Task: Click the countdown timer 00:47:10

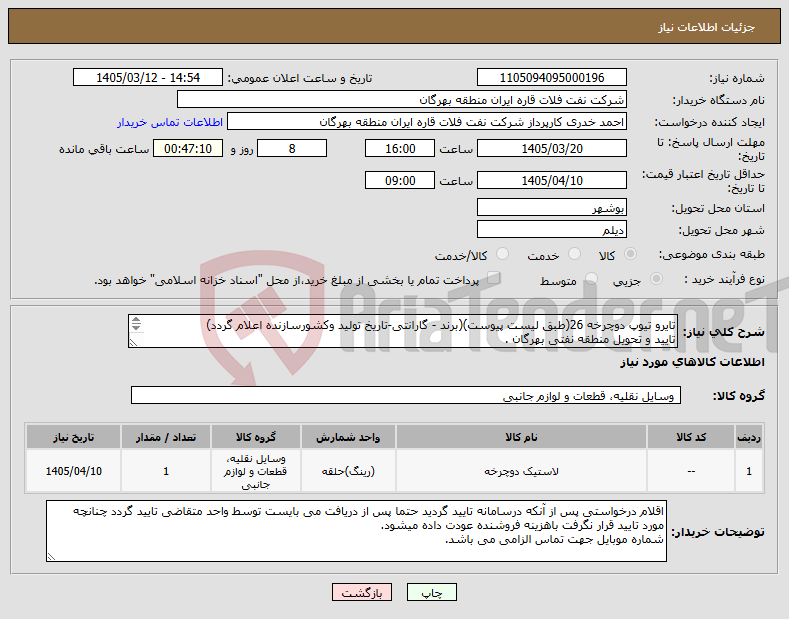Action: pyautogui.click(x=188, y=148)
